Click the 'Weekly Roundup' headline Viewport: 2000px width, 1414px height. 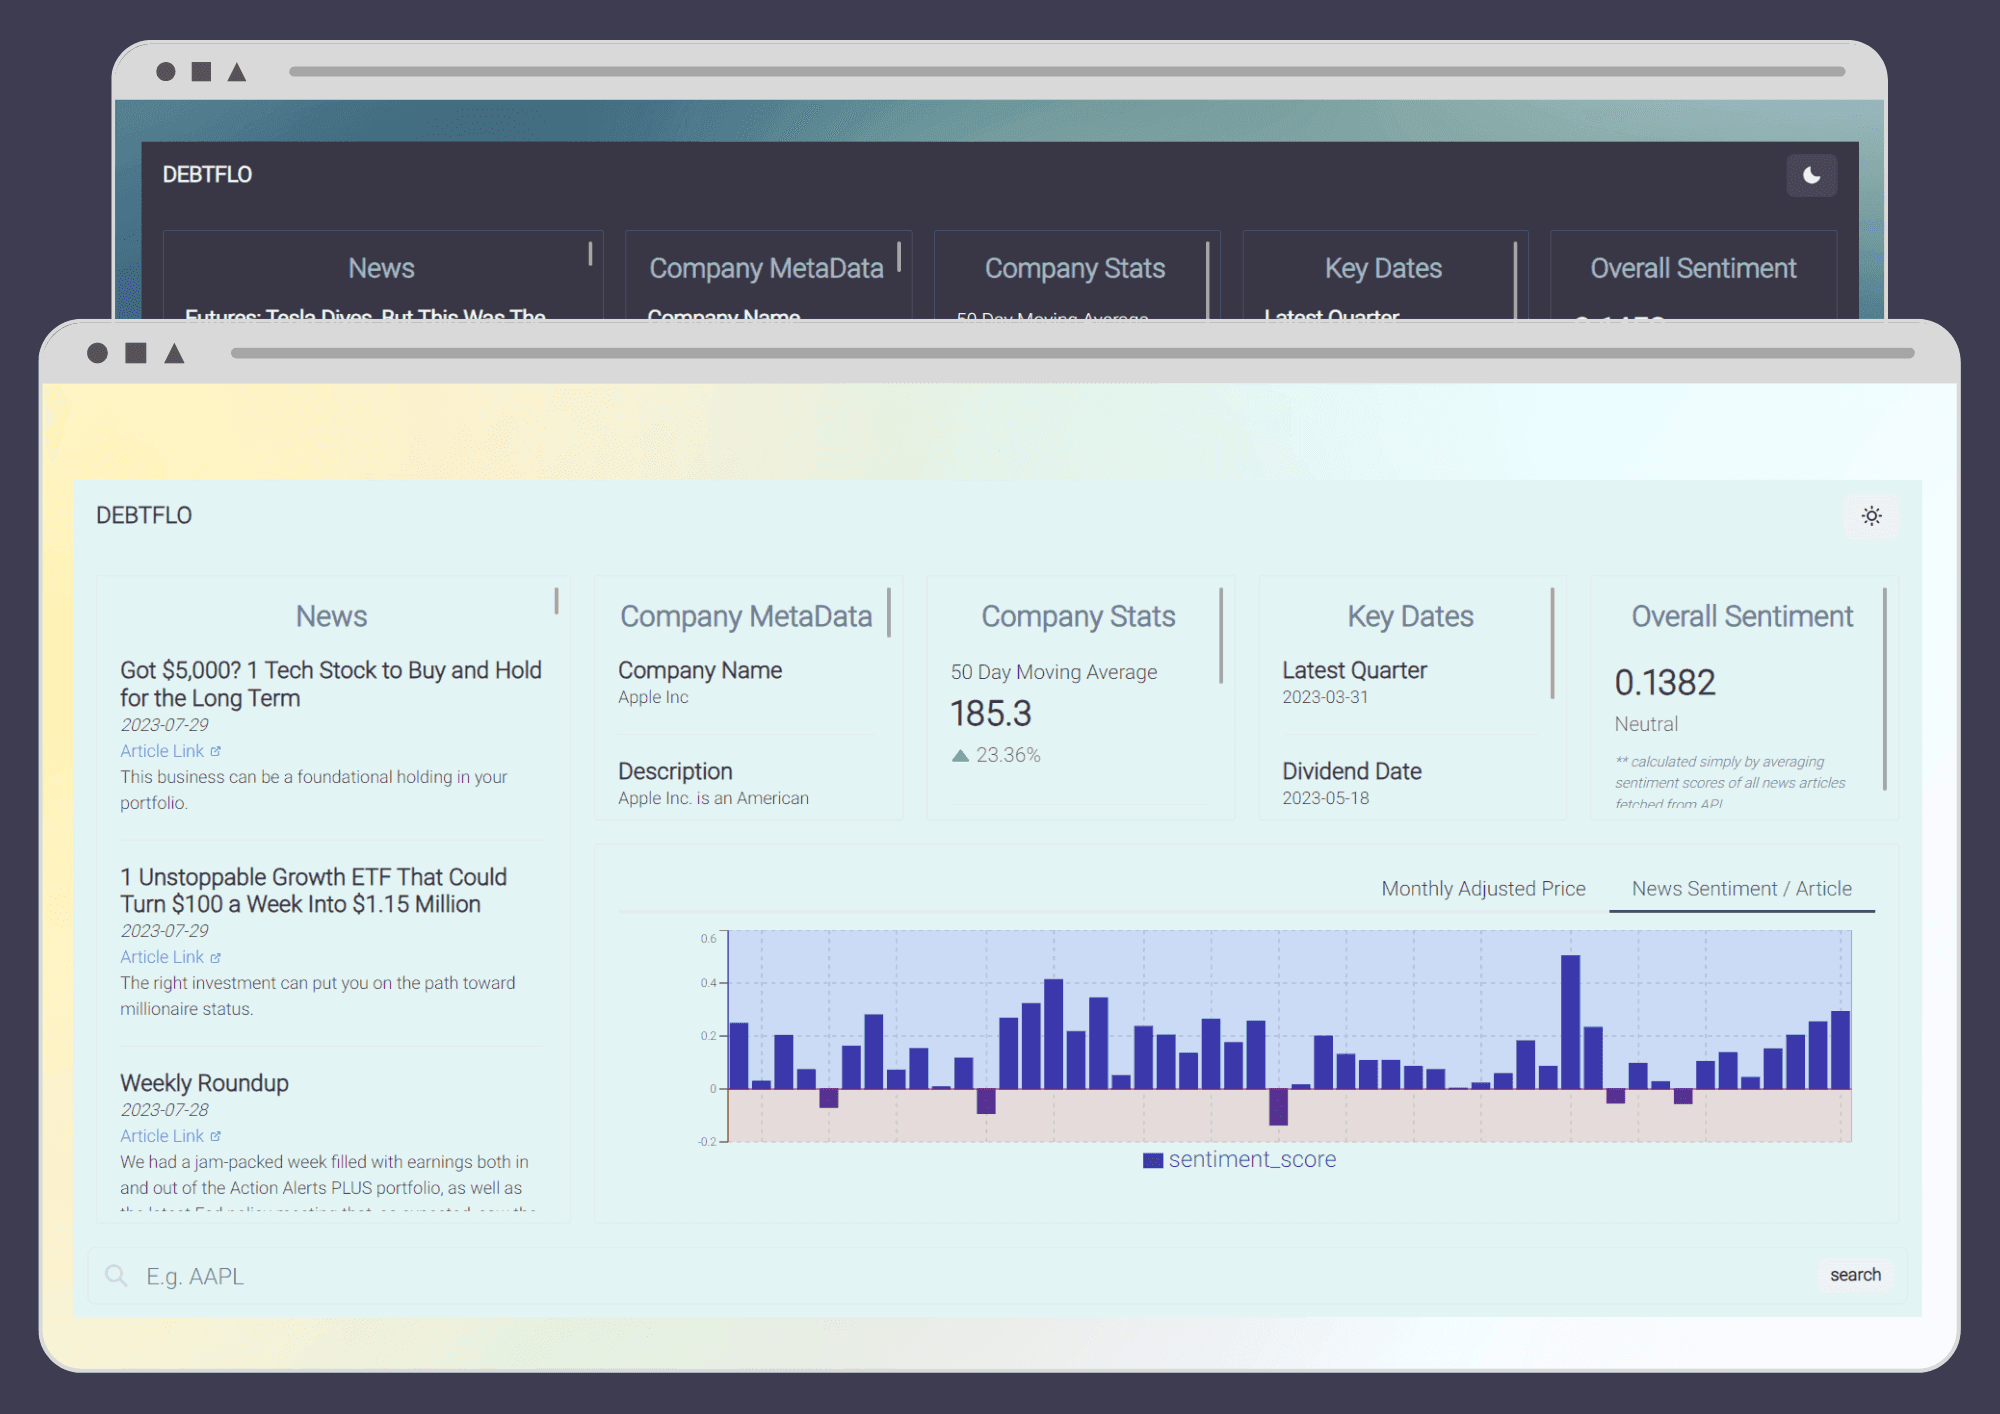click(x=204, y=1083)
